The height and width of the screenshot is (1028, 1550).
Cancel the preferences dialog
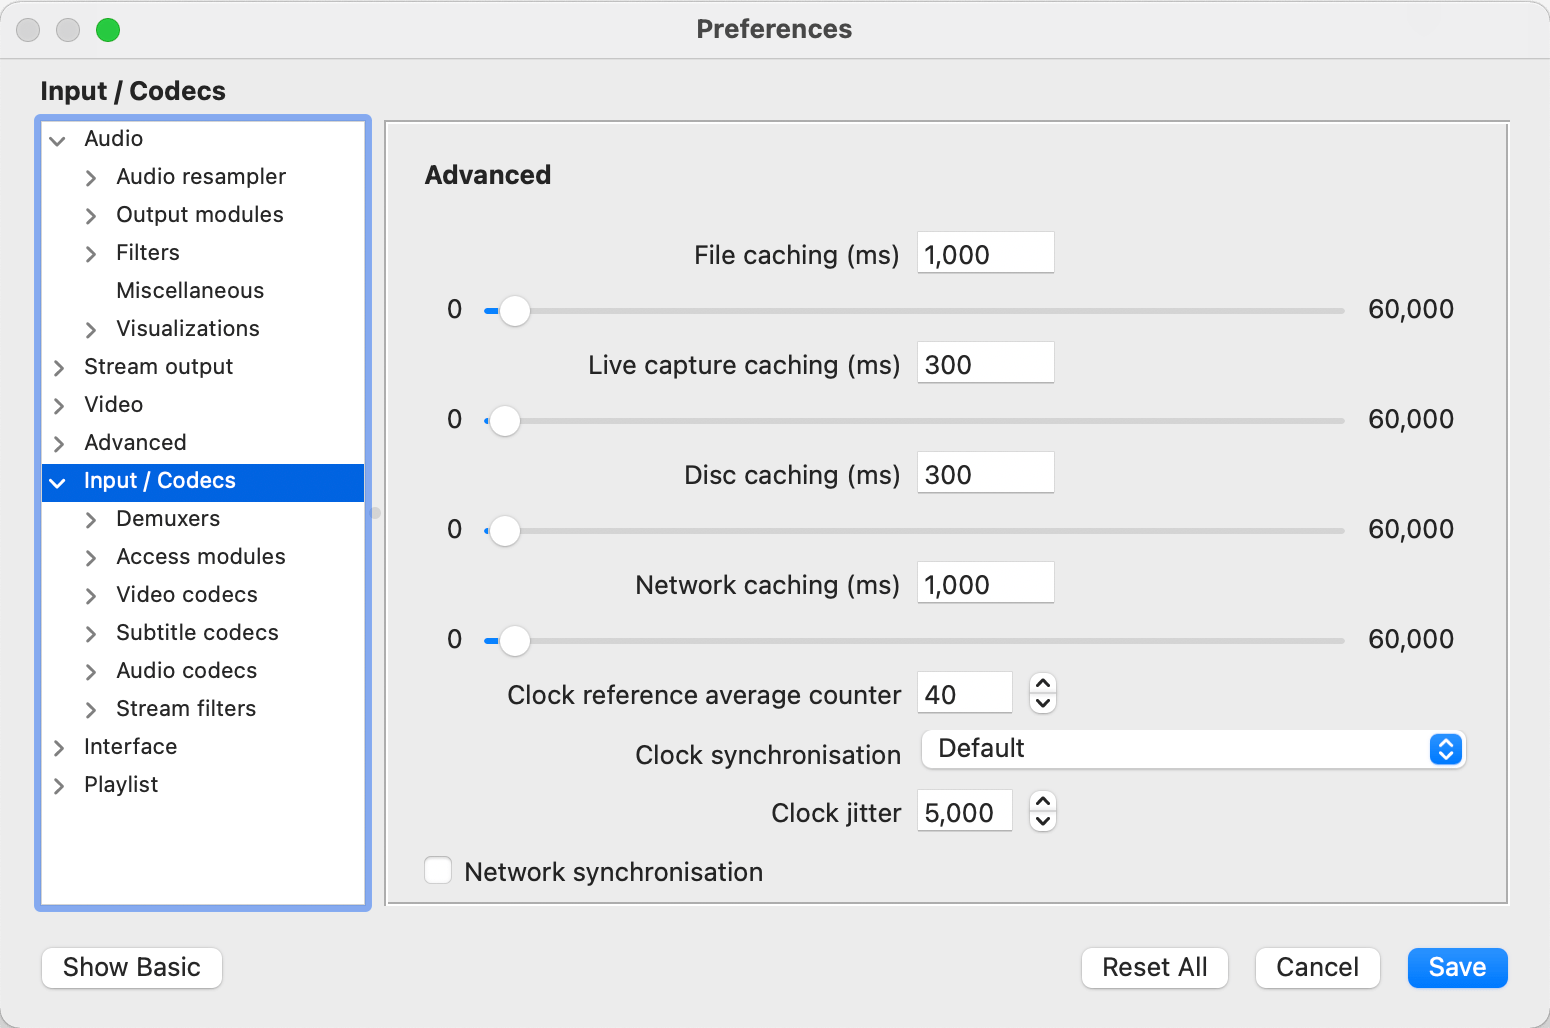(x=1318, y=968)
